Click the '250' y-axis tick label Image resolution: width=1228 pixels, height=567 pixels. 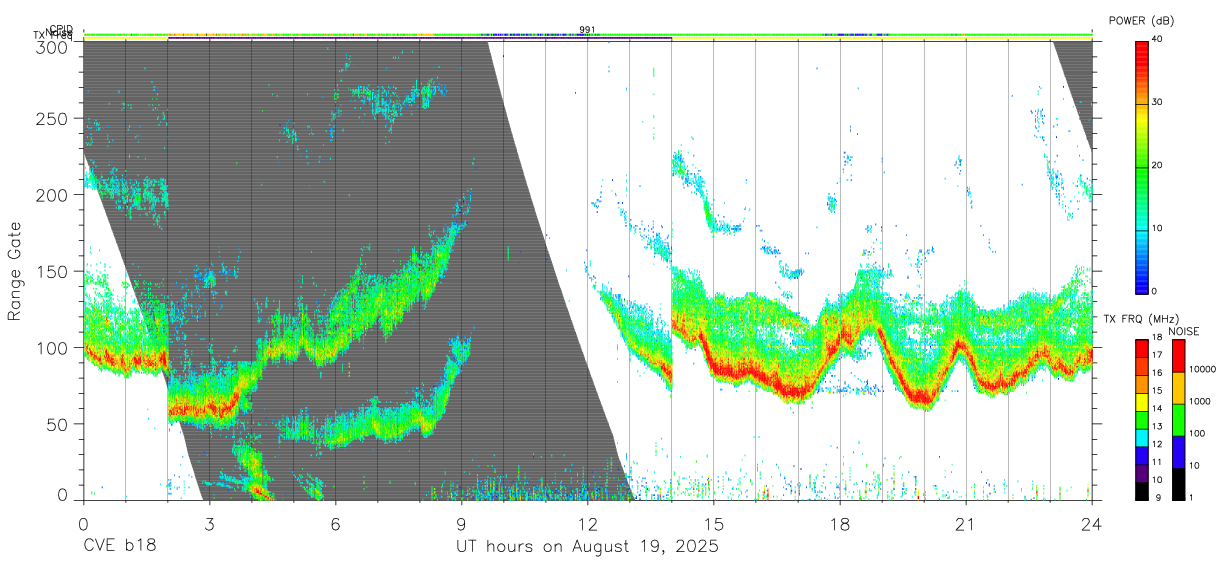pyautogui.click(x=50, y=118)
